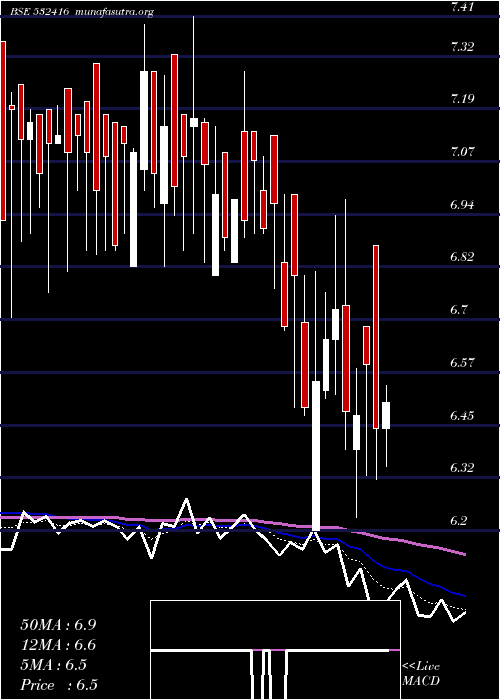Select the 7.32 price axis label
The width and height of the screenshot is (500, 700).
click(x=462, y=46)
